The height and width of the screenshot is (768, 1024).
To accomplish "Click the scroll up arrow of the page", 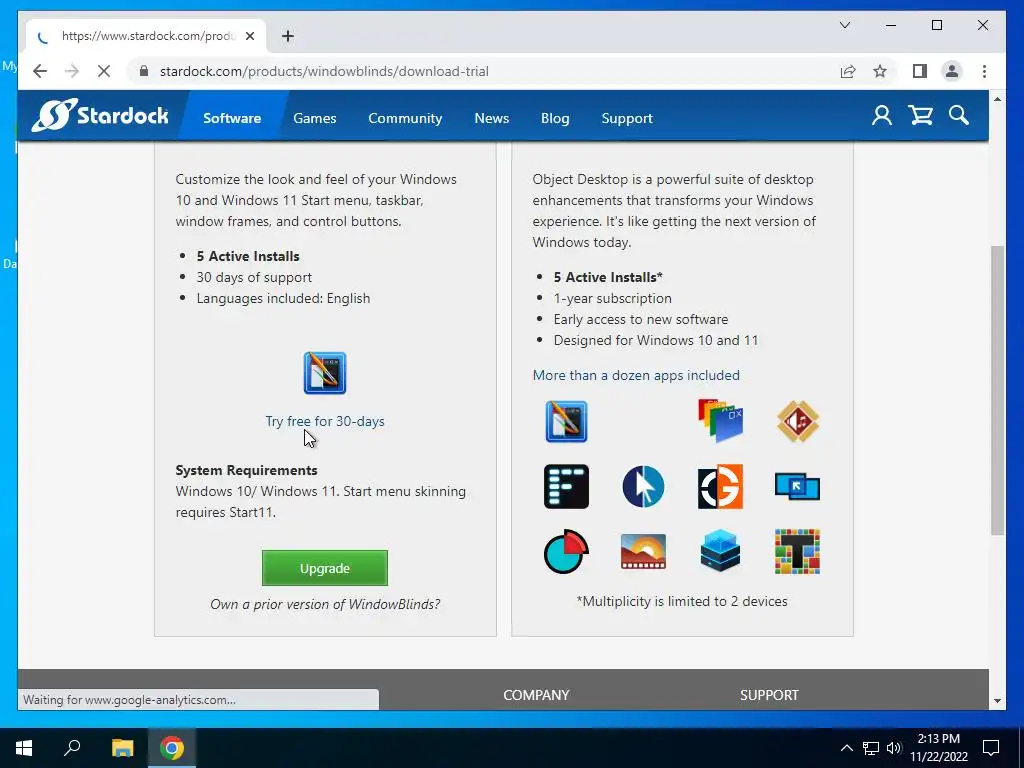I will click(997, 99).
